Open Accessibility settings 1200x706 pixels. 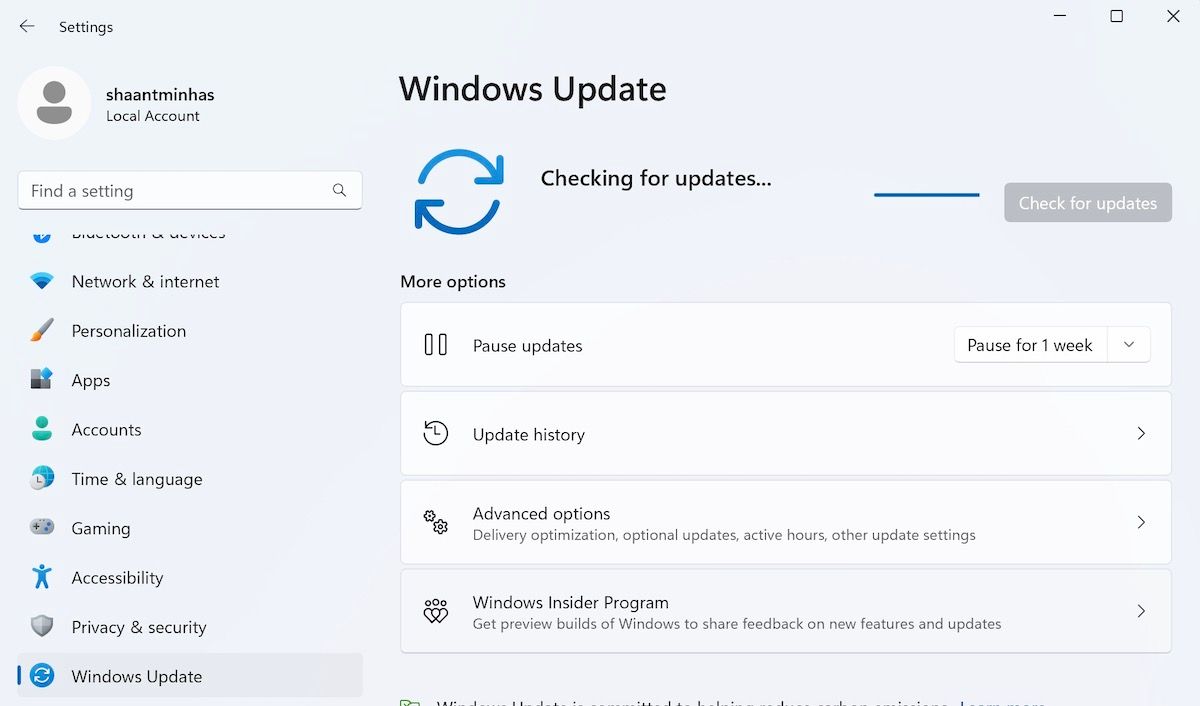tap(190, 577)
